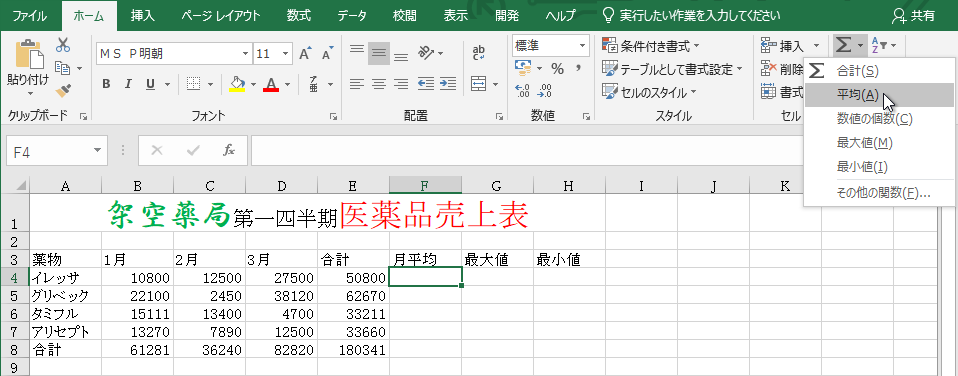The width and height of the screenshot is (958, 376).
Task: Decrease decimal places icon
Action: coord(545,90)
